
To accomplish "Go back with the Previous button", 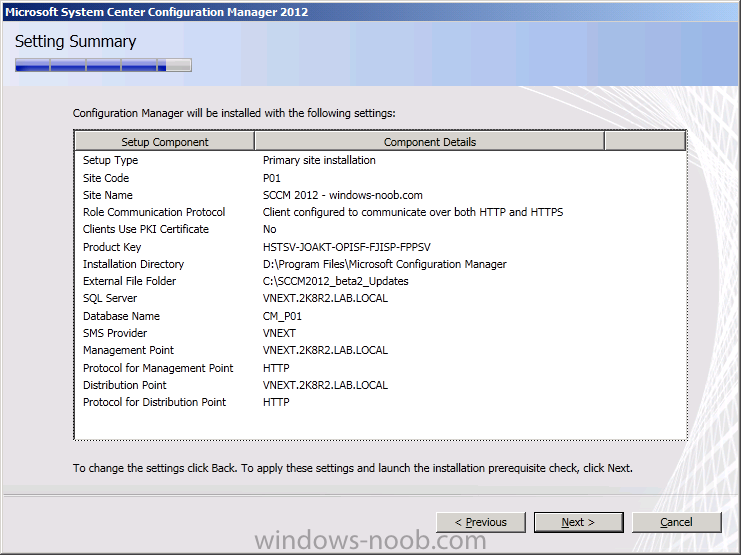I will (481, 522).
